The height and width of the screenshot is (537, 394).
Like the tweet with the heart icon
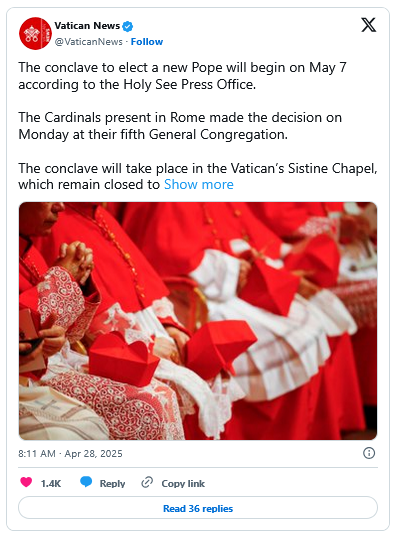pyautogui.click(x=26, y=482)
